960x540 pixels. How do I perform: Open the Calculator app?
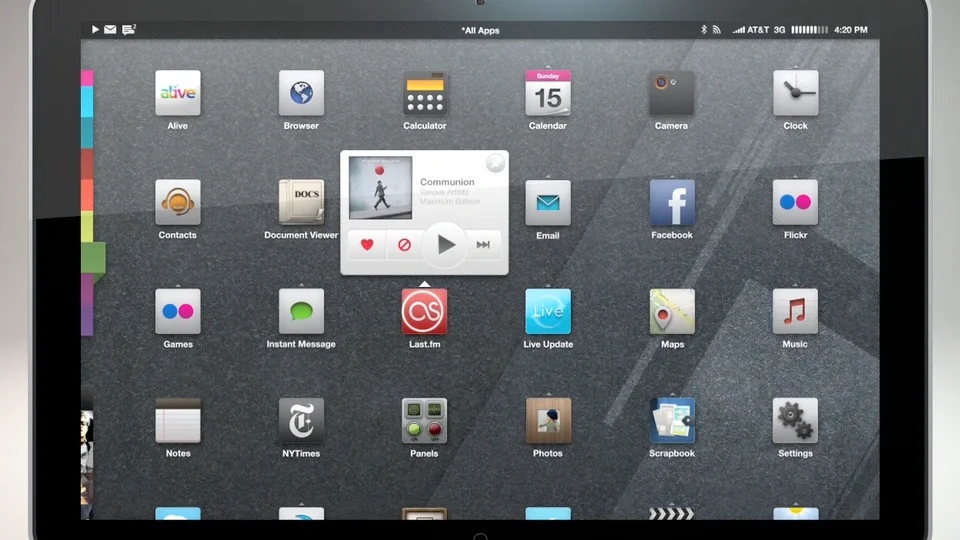click(425, 93)
